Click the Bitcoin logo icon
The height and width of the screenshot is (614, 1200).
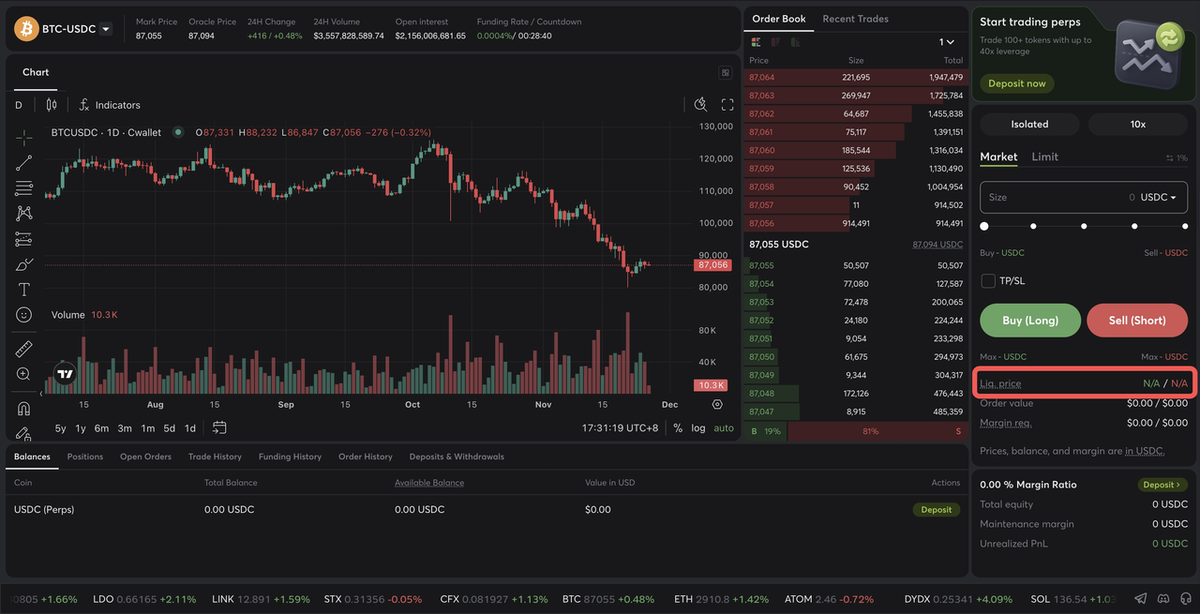click(x=25, y=29)
